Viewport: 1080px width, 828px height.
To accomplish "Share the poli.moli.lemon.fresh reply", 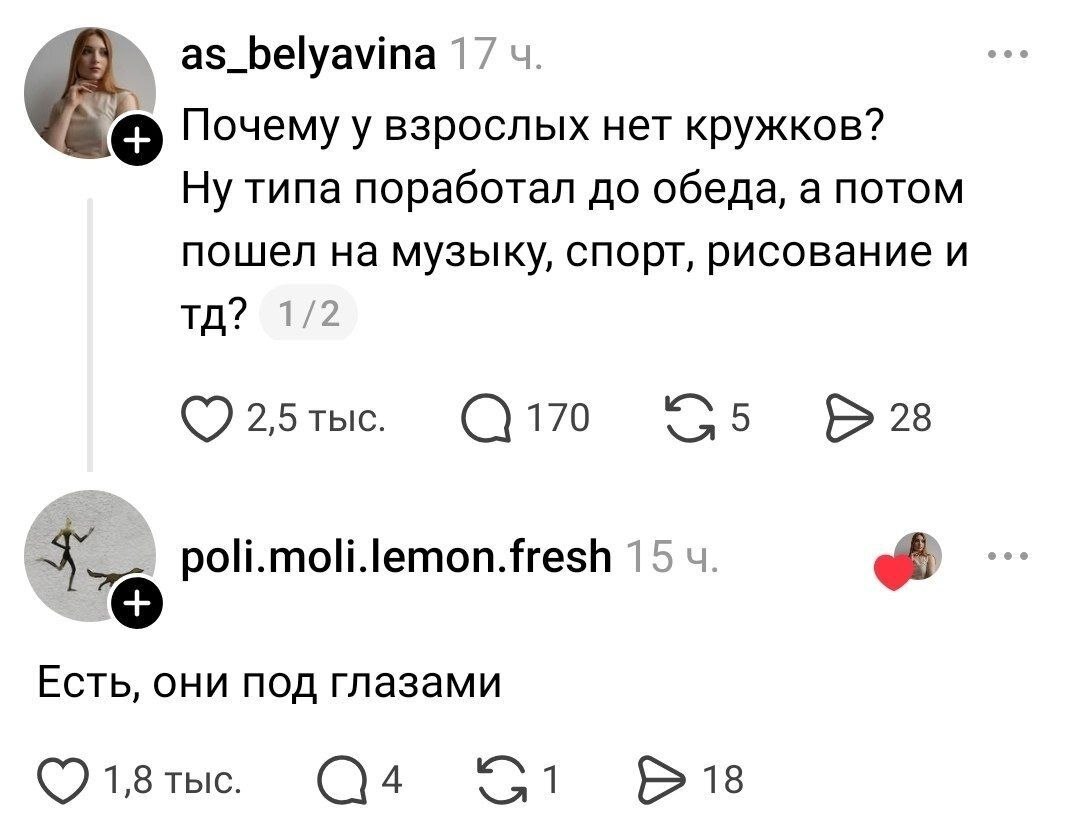I will click(663, 780).
